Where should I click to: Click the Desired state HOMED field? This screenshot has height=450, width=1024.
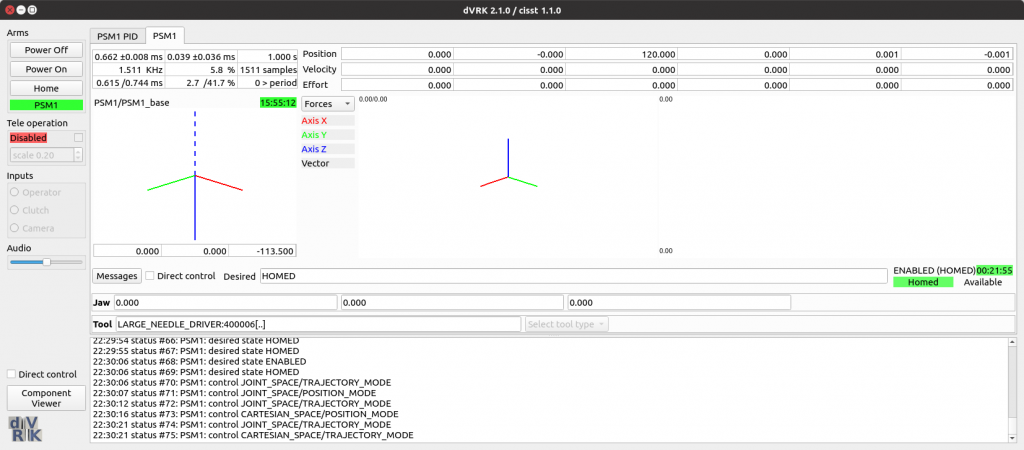pyautogui.click(x=573, y=276)
